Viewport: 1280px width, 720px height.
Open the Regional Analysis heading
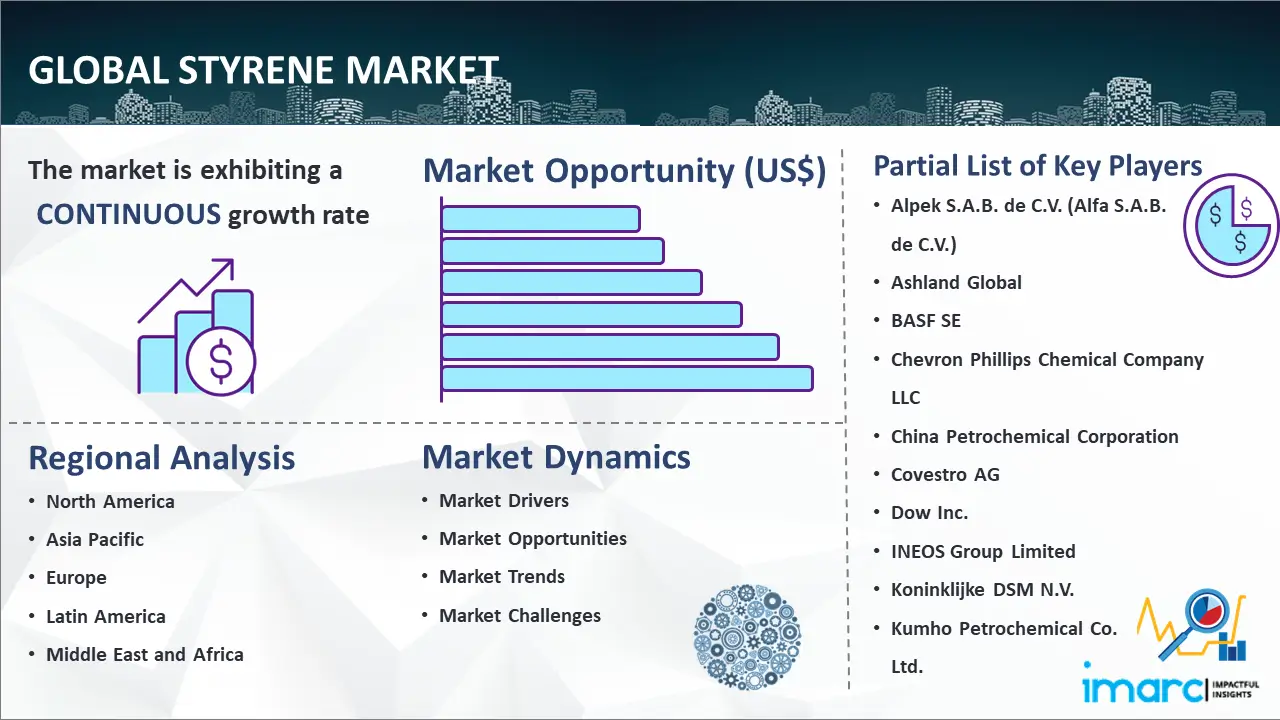161,458
